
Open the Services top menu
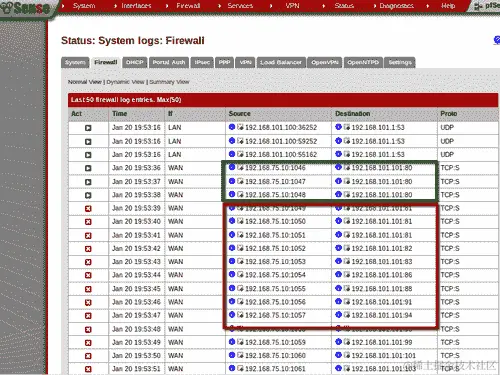click(240, 6)
